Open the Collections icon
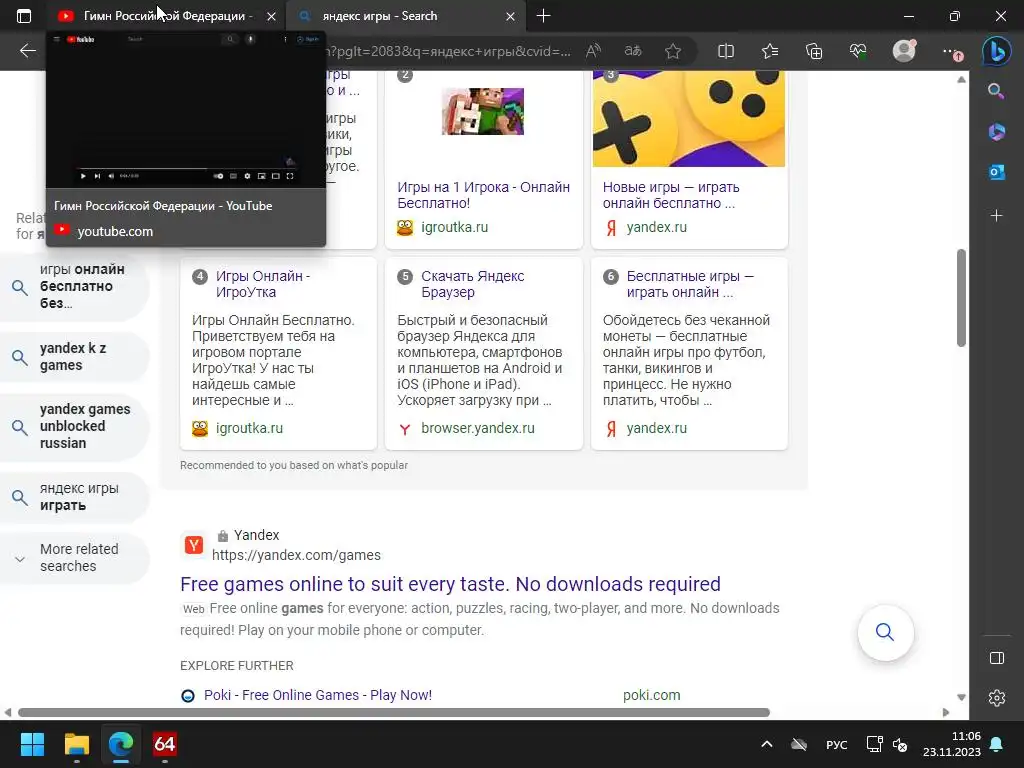This screenshot has width=1024, height=768. [x=814, y=51]
